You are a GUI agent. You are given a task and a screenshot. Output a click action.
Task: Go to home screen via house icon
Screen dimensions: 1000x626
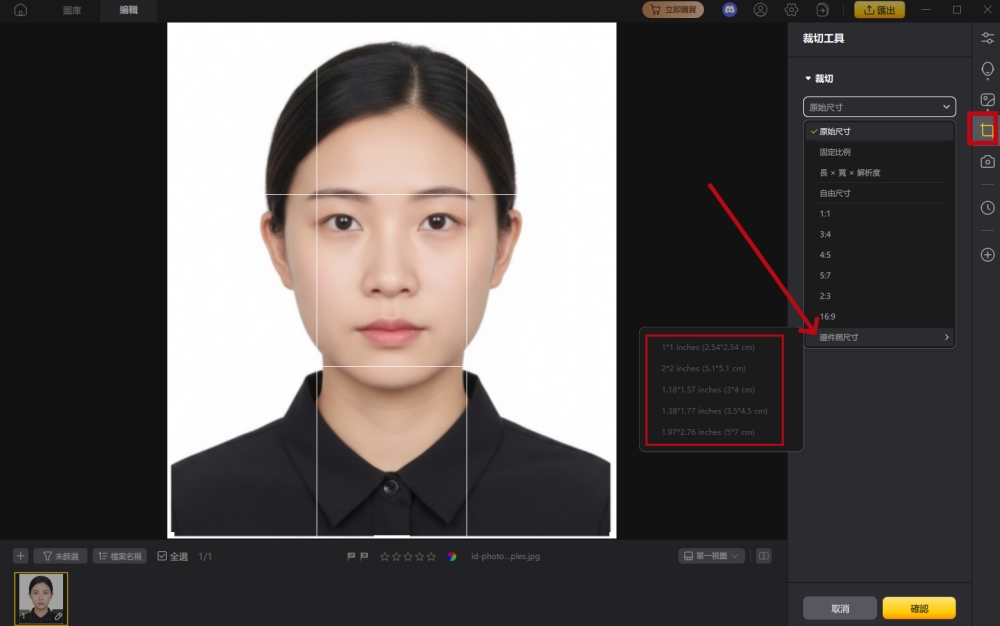point(20,10)
